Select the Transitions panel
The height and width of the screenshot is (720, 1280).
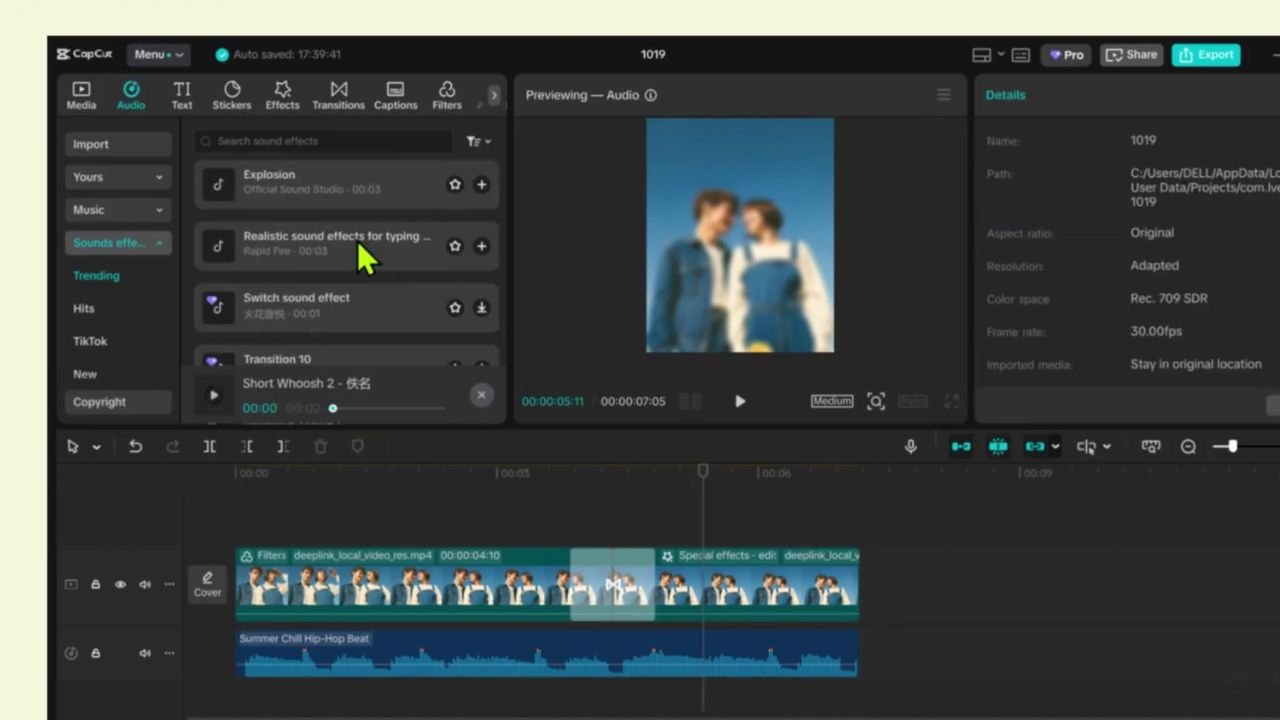point(338,95)
